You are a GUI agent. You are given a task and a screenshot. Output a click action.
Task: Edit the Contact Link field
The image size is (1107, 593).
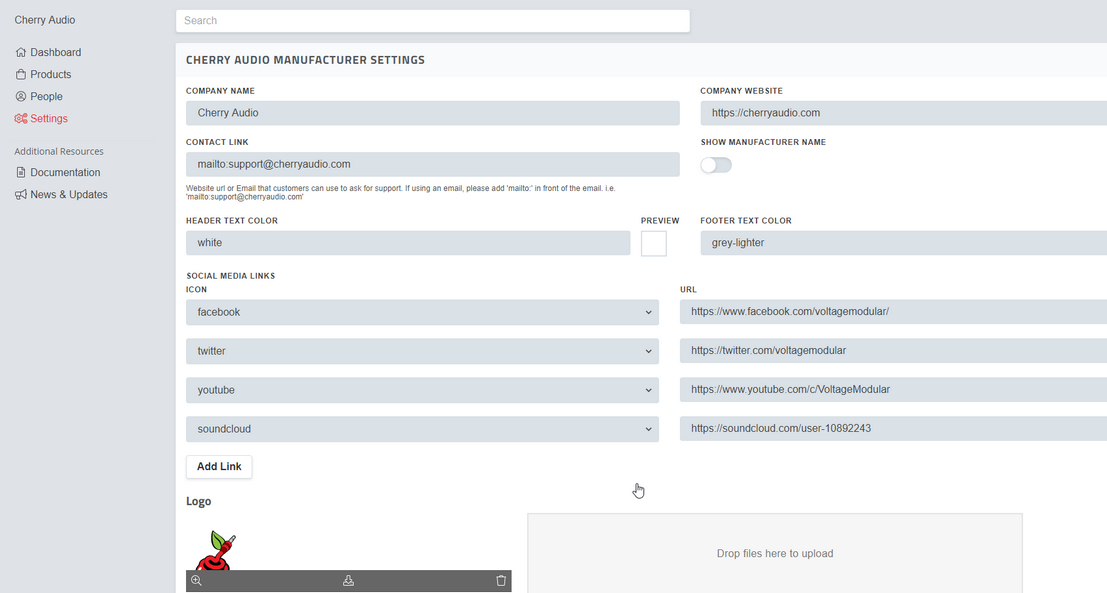433,164
